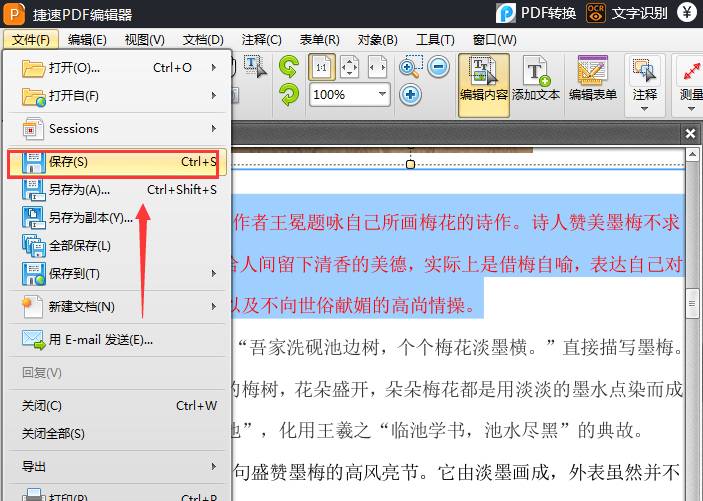Open the 100% zoom level dropdown
The width and height of the screenshot is (703, 501).
[x=382, y=94]
